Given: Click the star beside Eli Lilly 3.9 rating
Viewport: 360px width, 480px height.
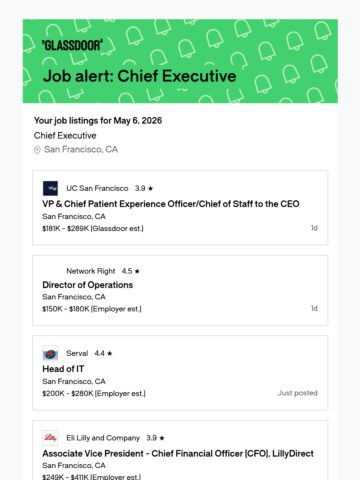Looking at the screenshot, I should (162, 438).
